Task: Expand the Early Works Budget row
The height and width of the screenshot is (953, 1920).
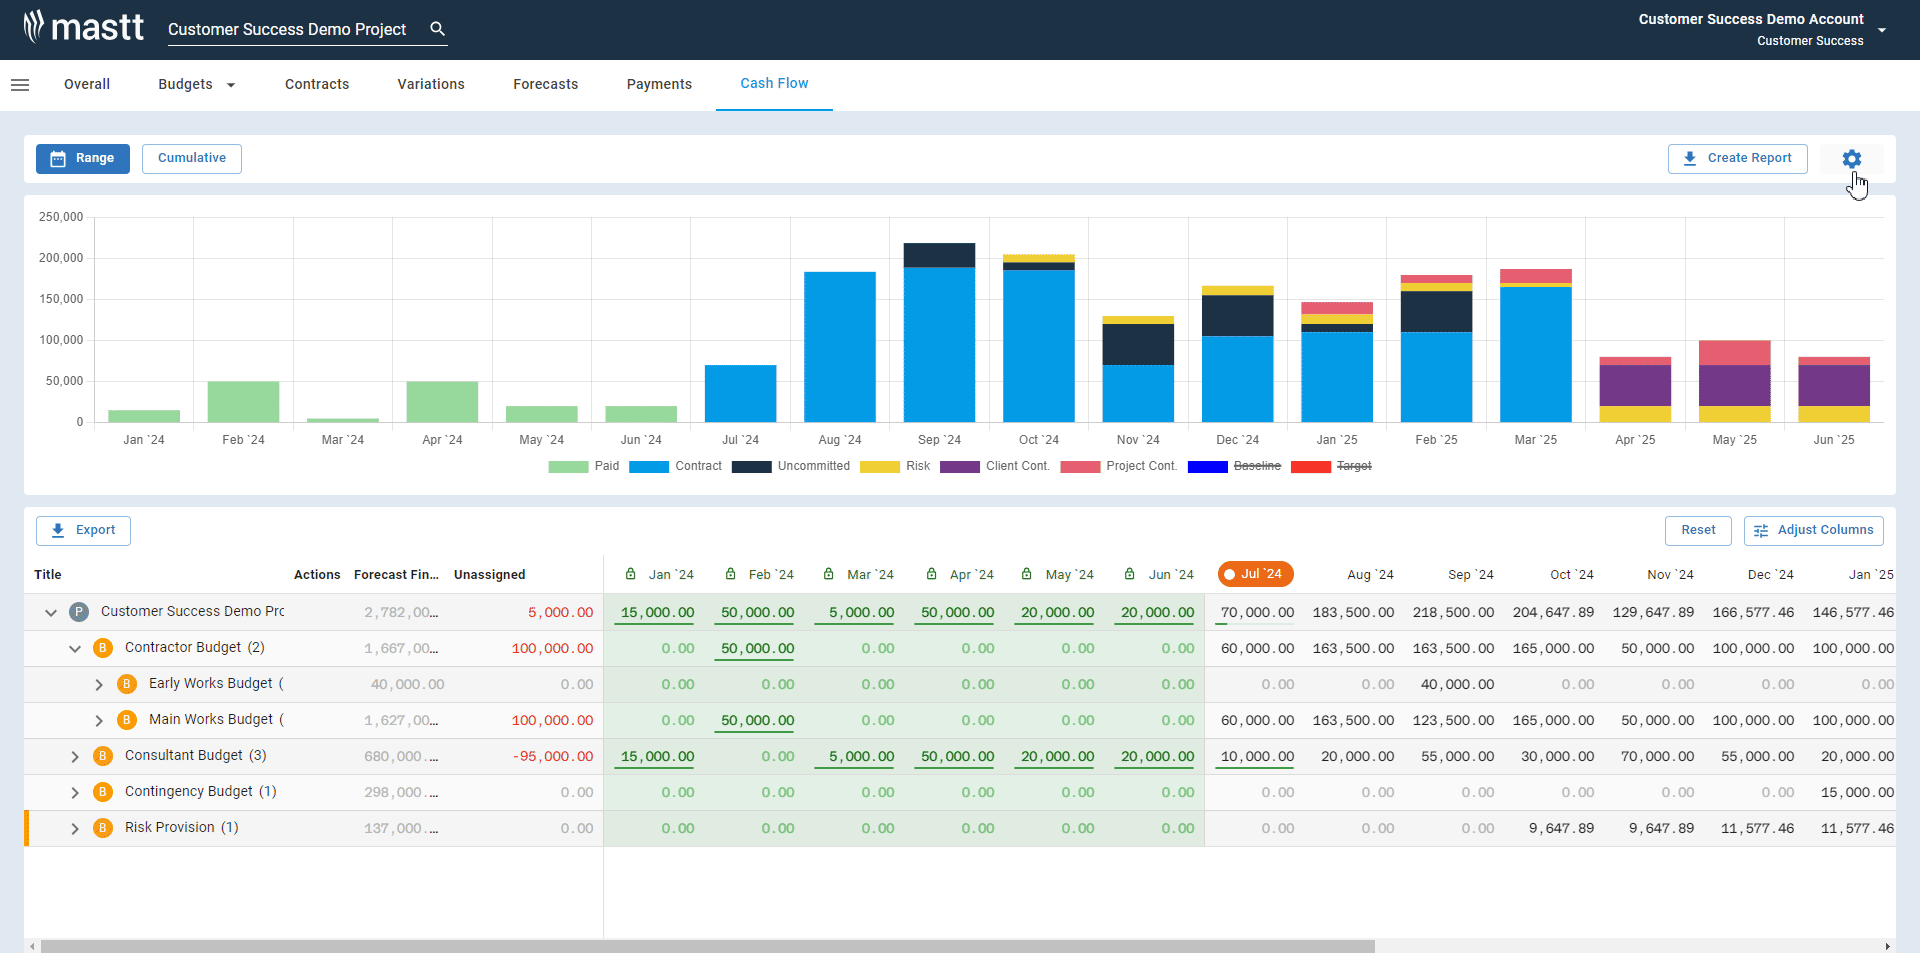Action: [x=98, y=684]
